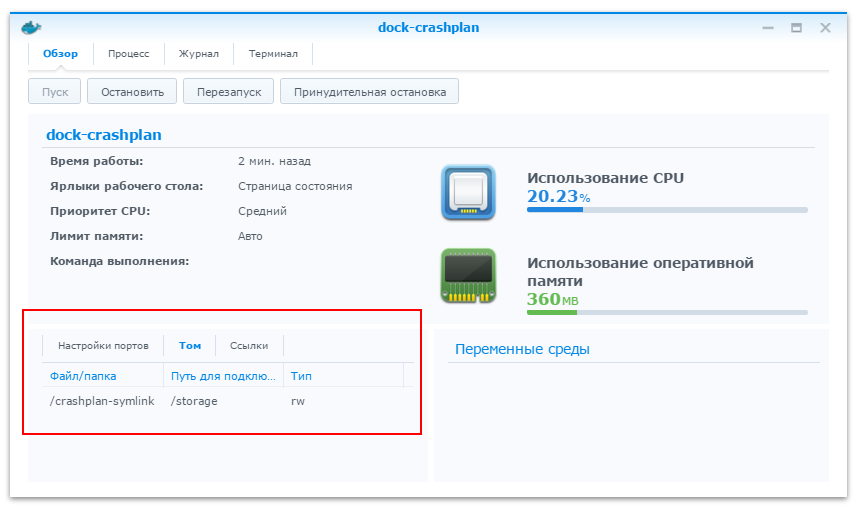861x512 pixels.
Task: Click the CPU usage progress bar
Action: click(667, 210)
